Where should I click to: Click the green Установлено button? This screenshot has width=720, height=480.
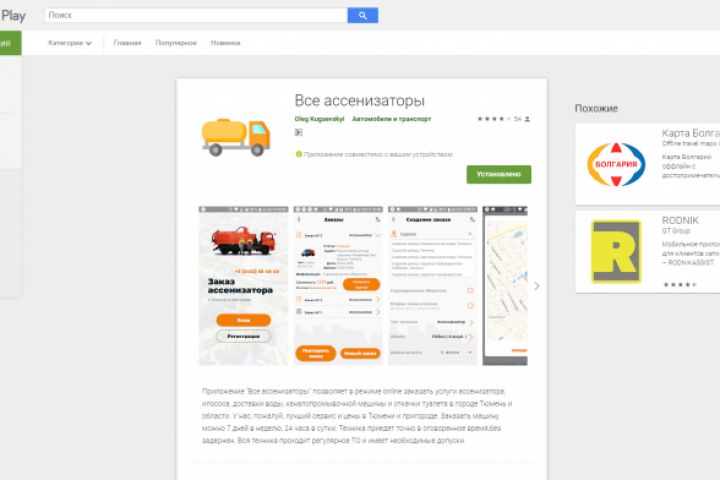[499, 175]
